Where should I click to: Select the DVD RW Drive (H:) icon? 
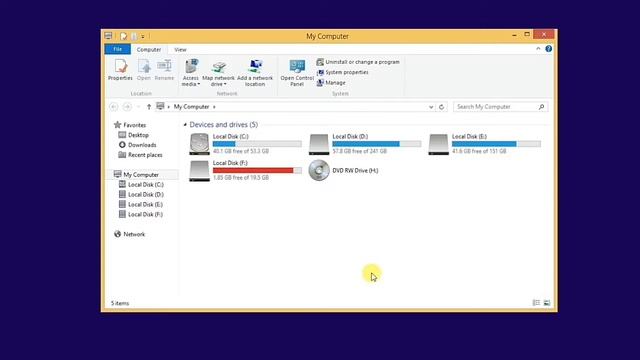(x=319, y=170)
